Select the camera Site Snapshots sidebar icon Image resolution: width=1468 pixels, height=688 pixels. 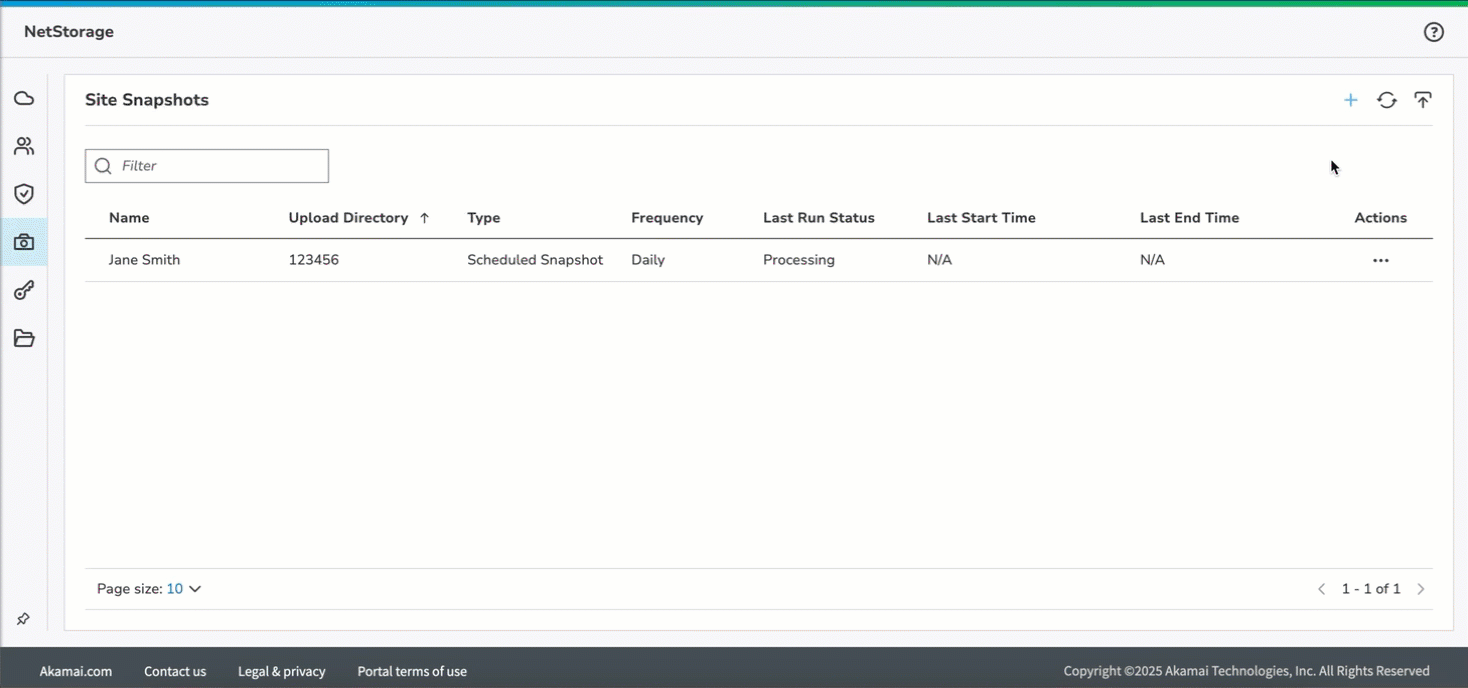tap(24, 242)
